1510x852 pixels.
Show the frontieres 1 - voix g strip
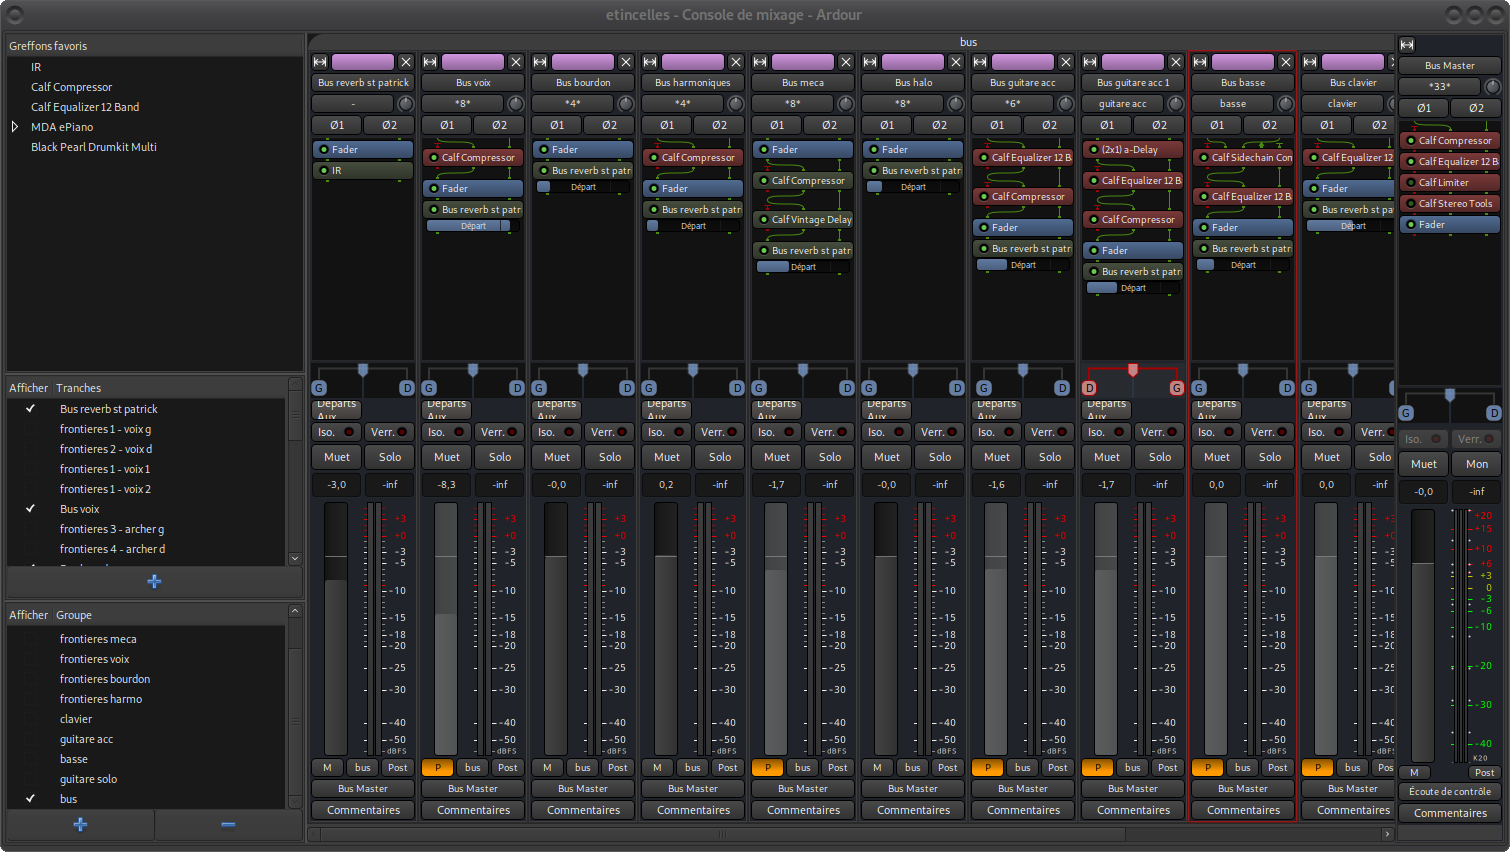[31, 429]
